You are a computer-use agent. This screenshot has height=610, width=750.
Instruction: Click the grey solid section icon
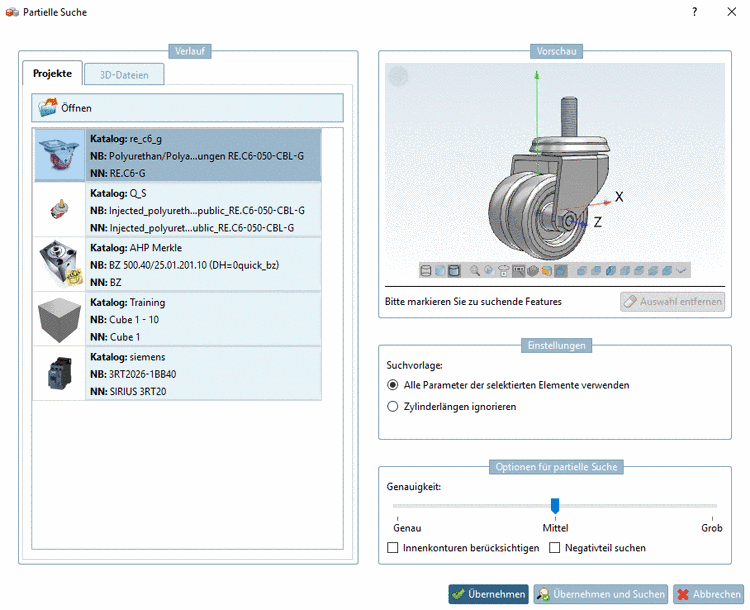point(533,271)
